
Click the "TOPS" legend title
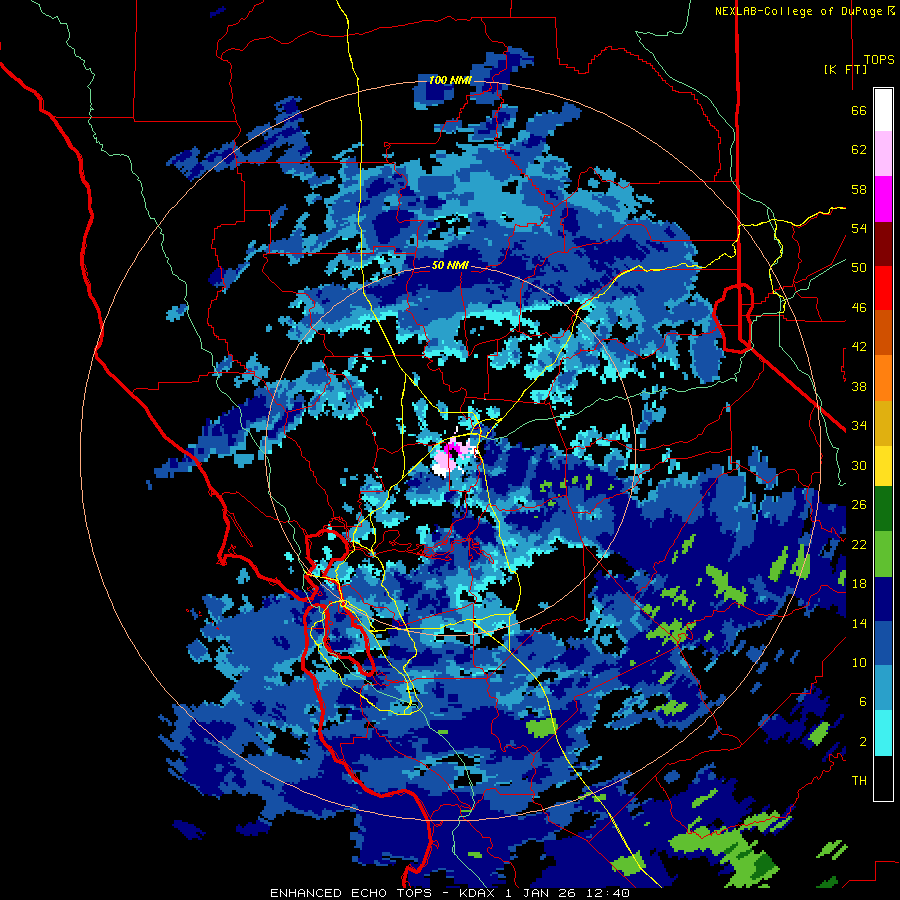(879, 59)
